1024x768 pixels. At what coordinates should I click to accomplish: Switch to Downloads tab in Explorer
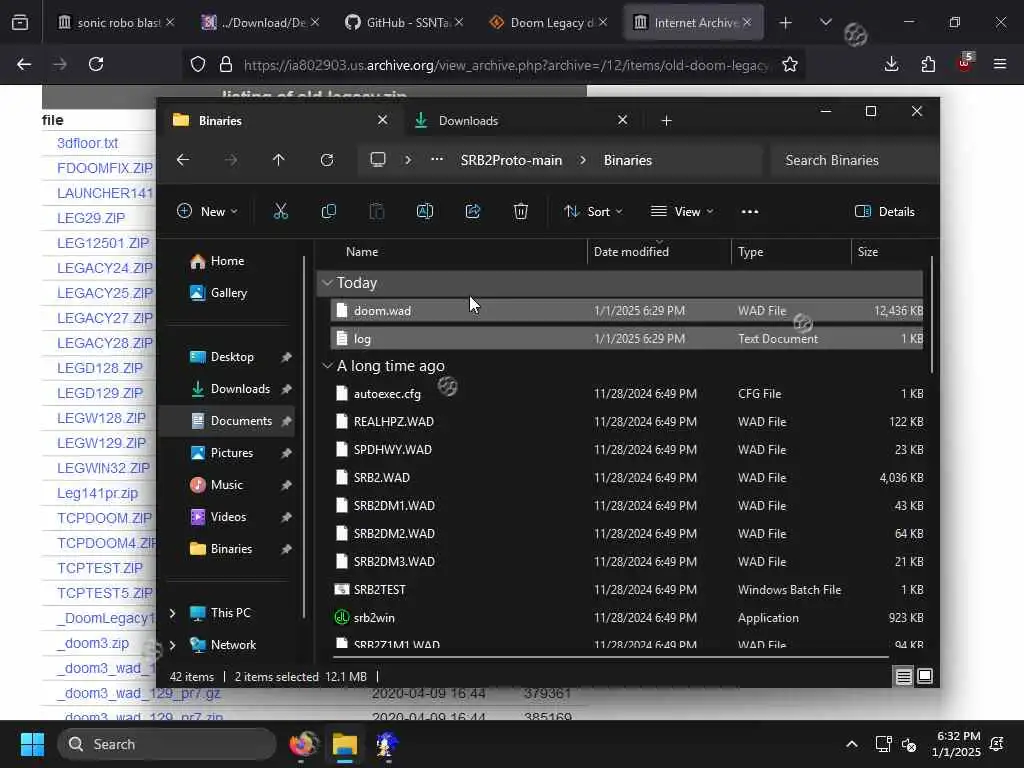[x=521, y=121]
